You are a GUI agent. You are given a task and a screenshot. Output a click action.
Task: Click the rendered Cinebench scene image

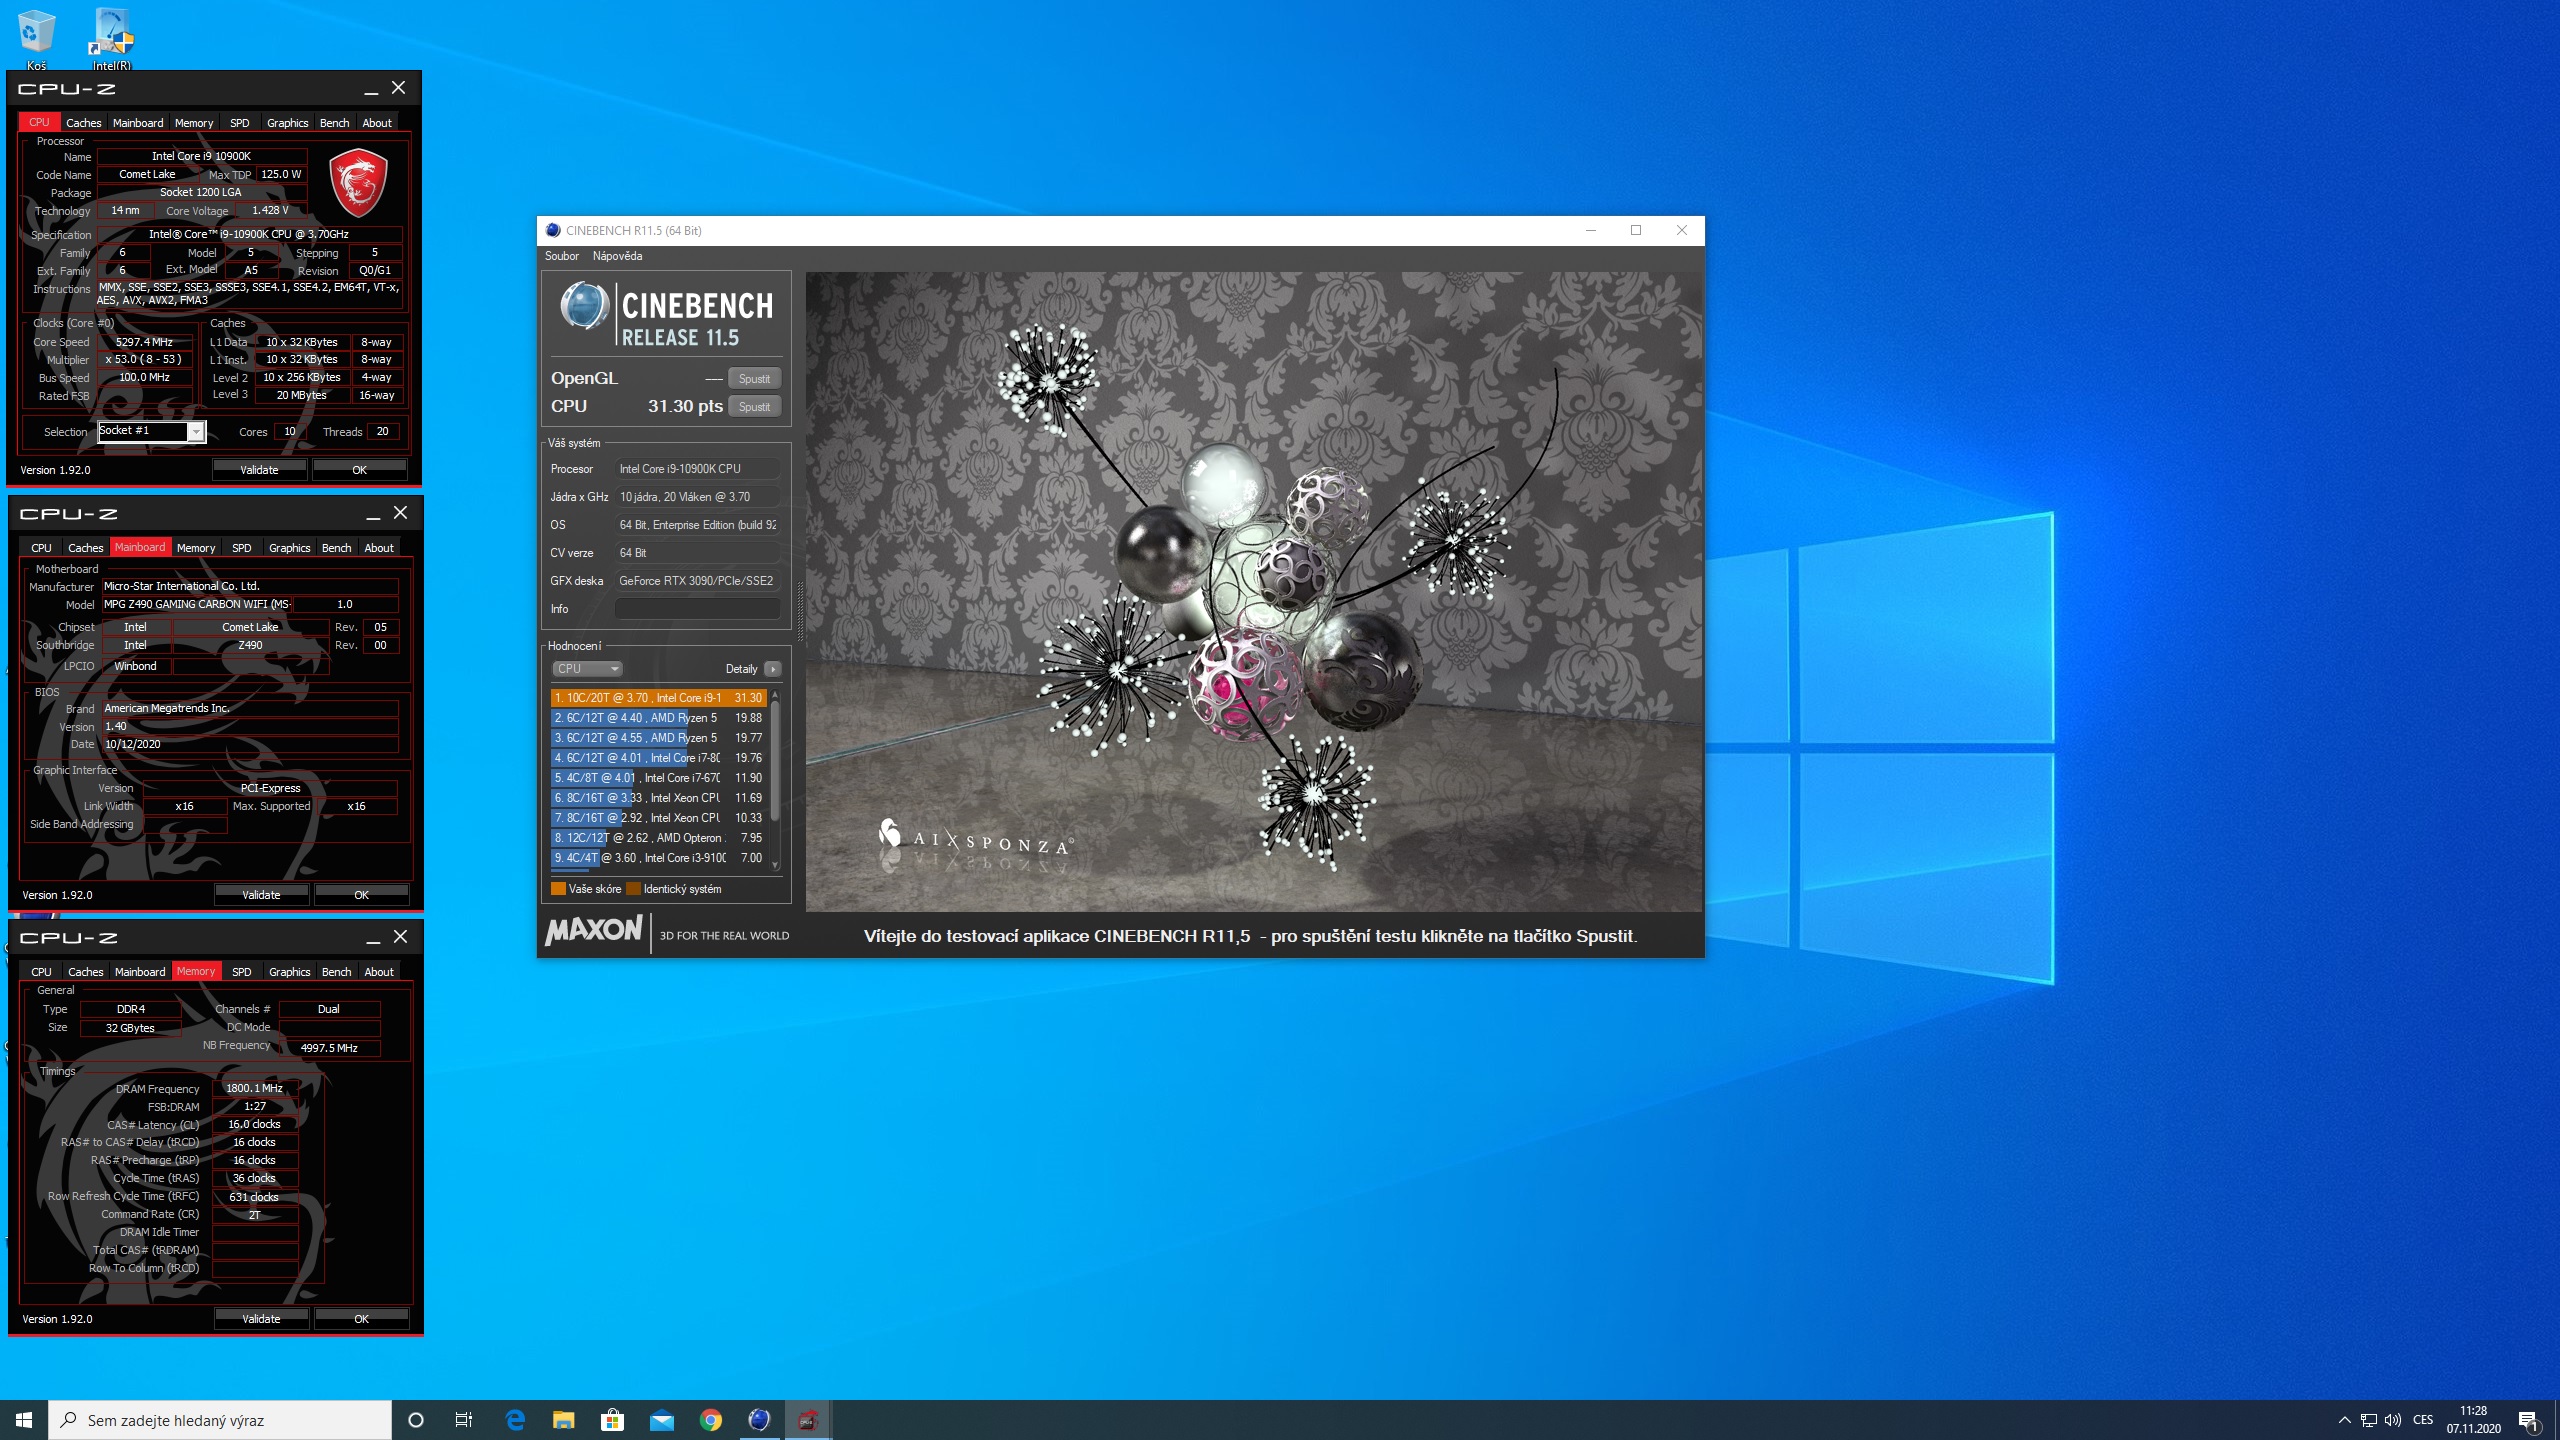point(1253,591)
